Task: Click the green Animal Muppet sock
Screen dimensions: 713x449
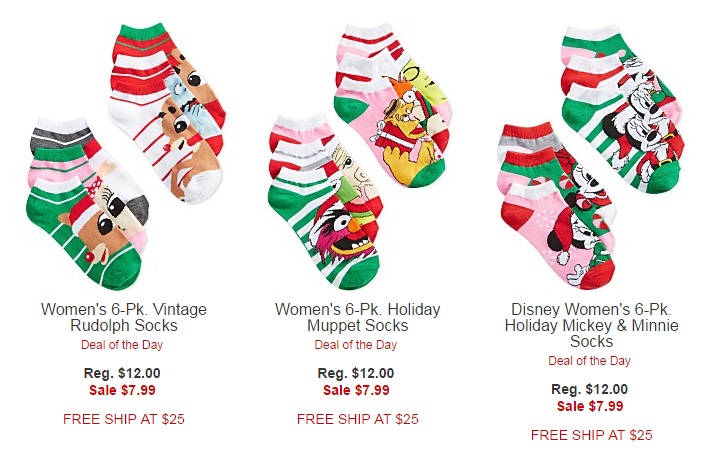Action: 327,237
